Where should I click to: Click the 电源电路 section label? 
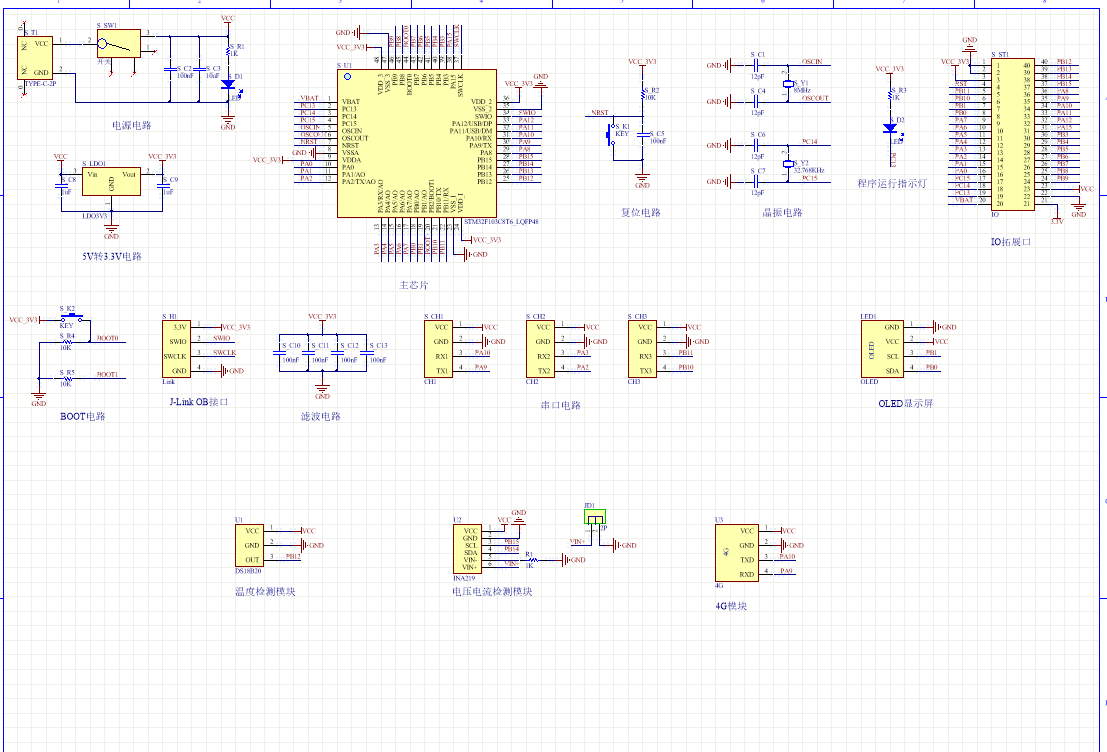click(132, 125)
